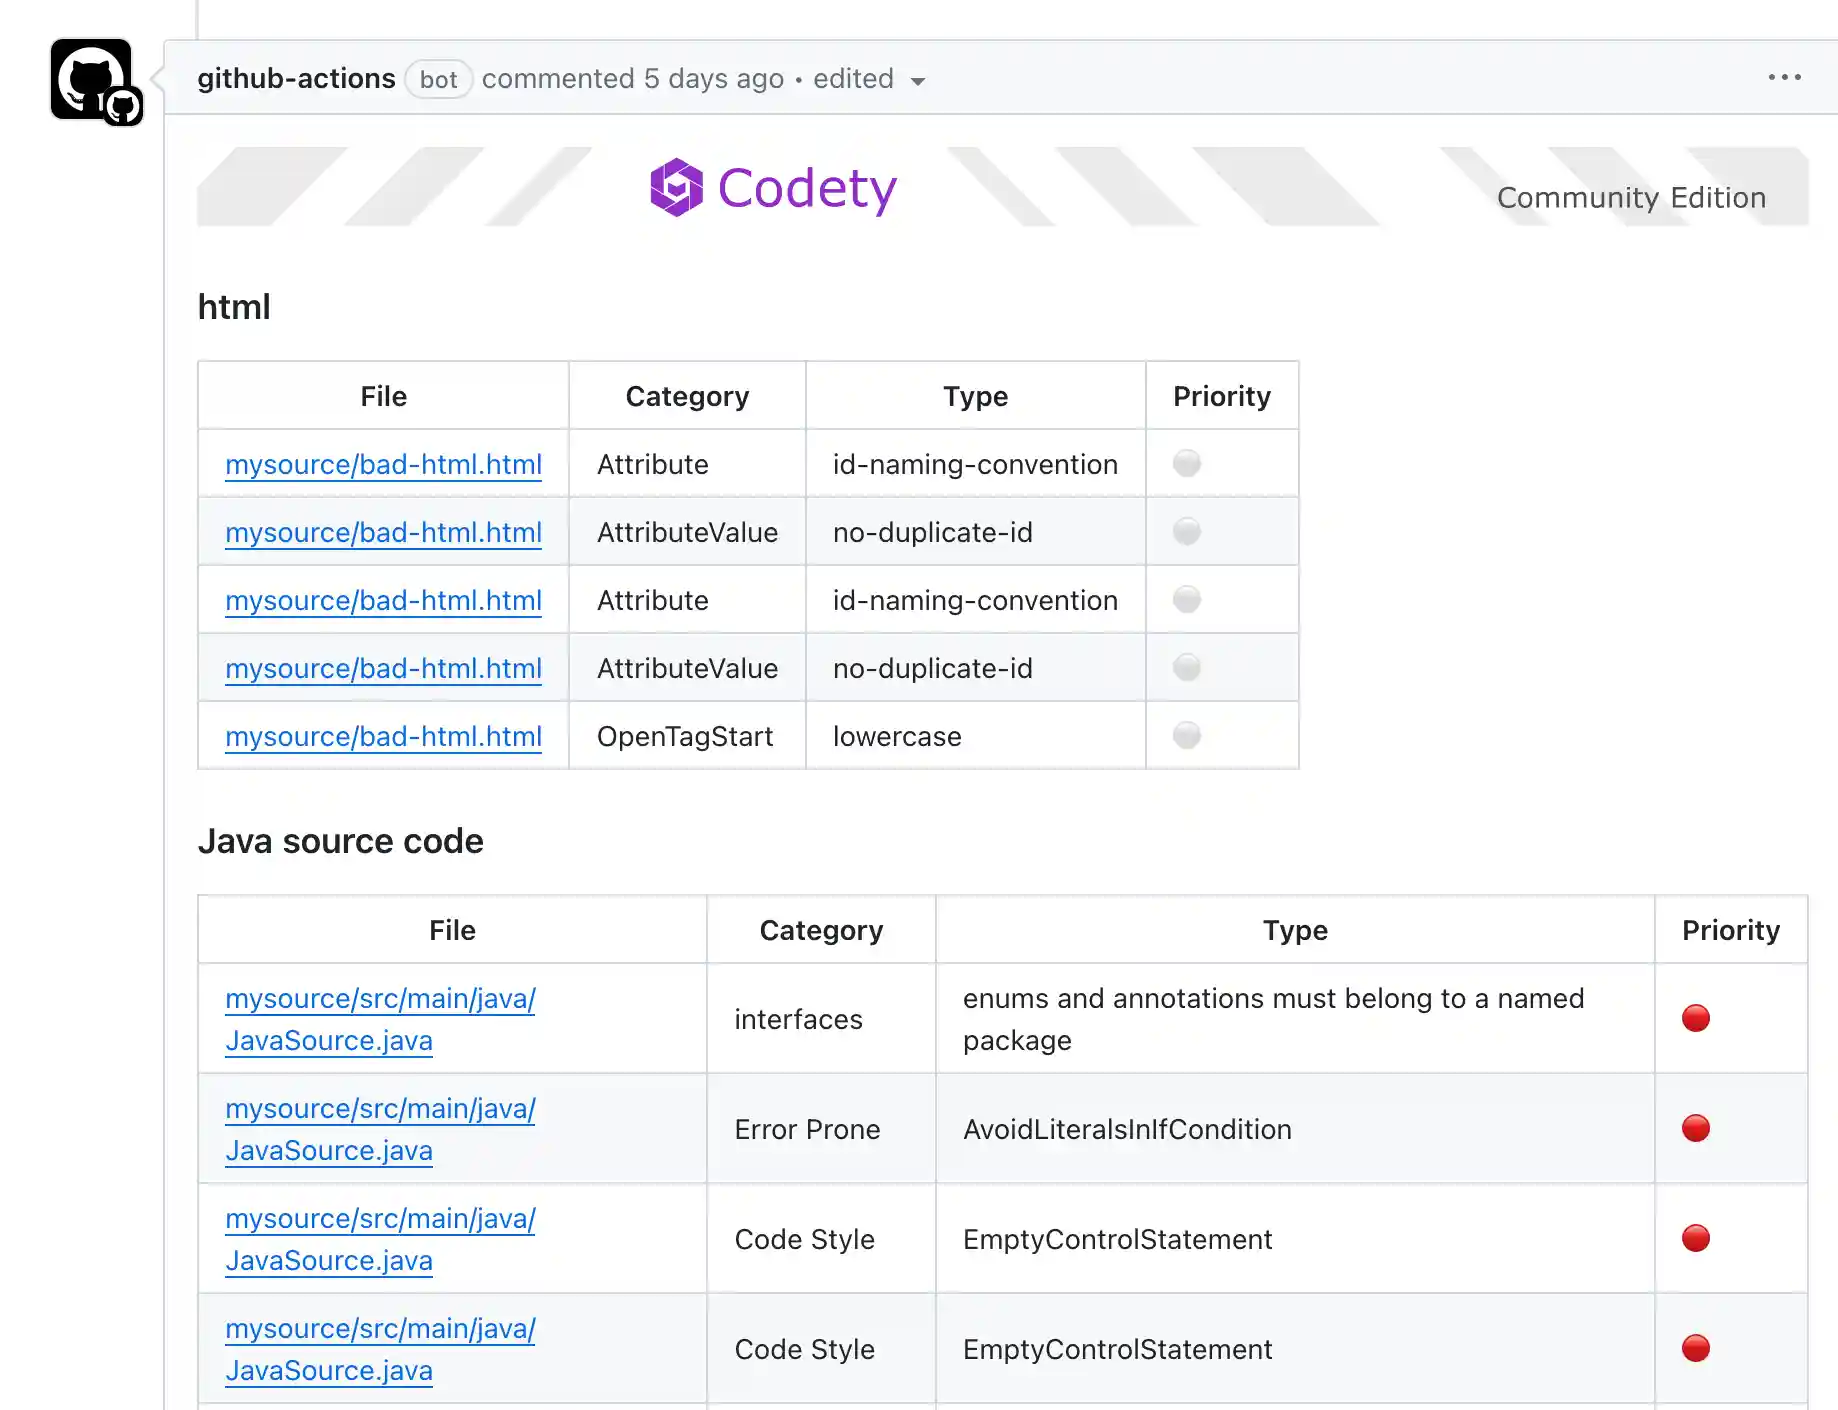Open mysource/bad-html.html from the AttributeValue no-duplicate-id row
1838x1410 pixels.
click(384, 532)
